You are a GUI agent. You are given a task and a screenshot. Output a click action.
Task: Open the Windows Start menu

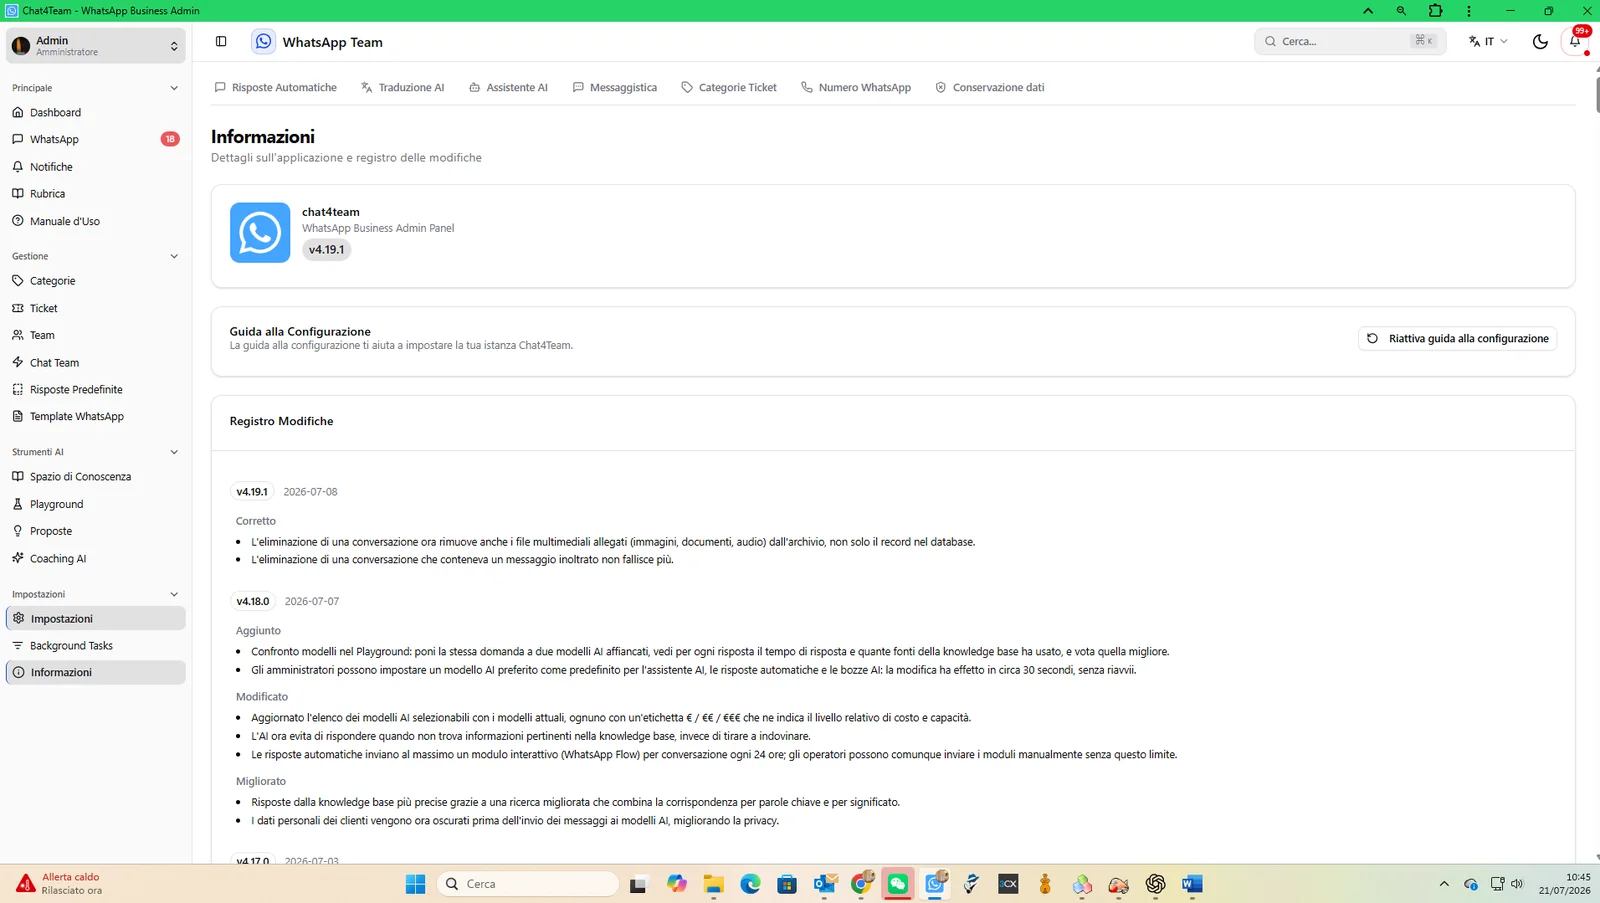[x=415, y=884]
